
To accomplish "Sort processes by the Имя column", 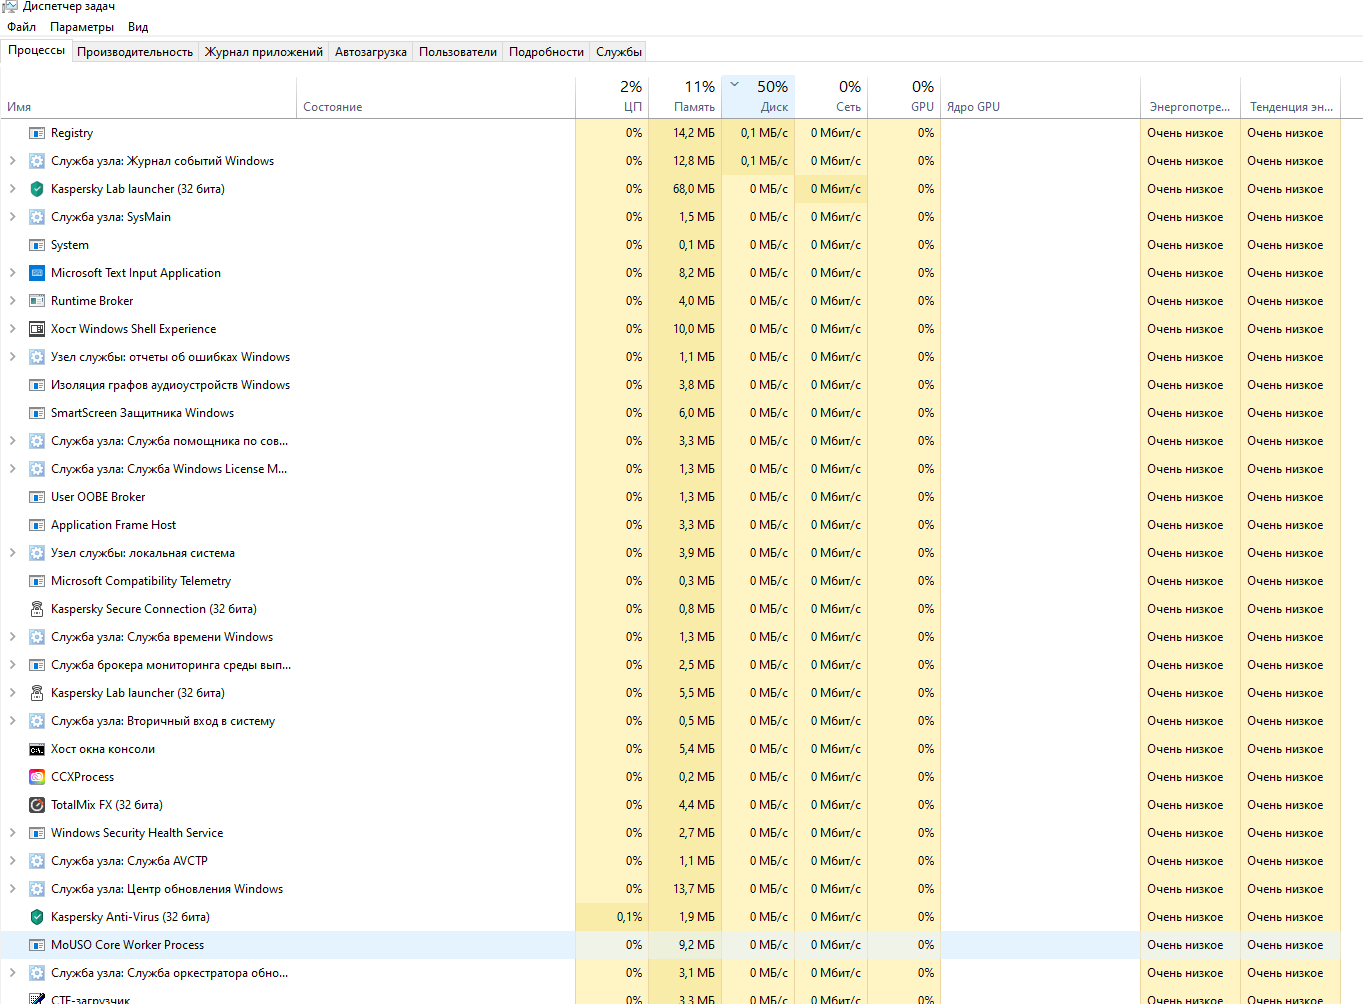I will click(148, 98).
